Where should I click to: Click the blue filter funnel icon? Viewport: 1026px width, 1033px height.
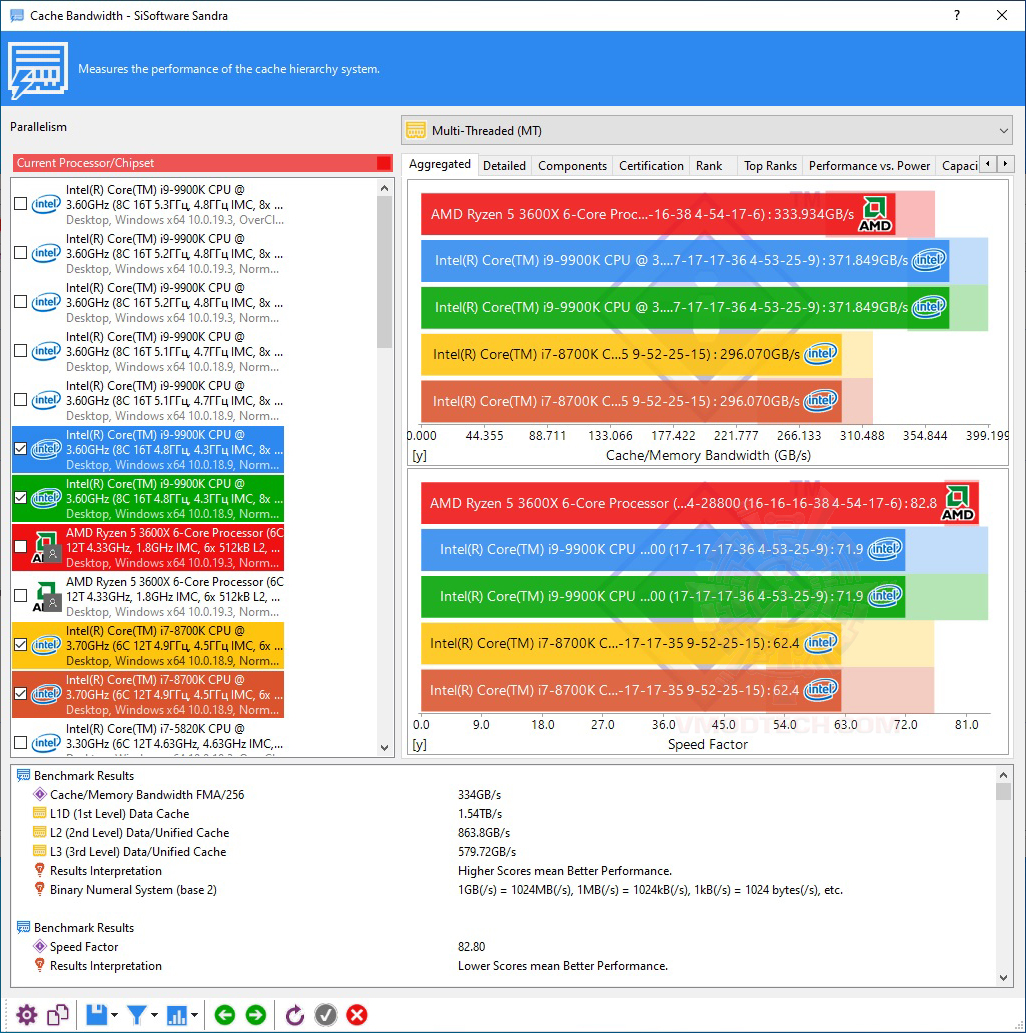click(x=136, y=1015)
